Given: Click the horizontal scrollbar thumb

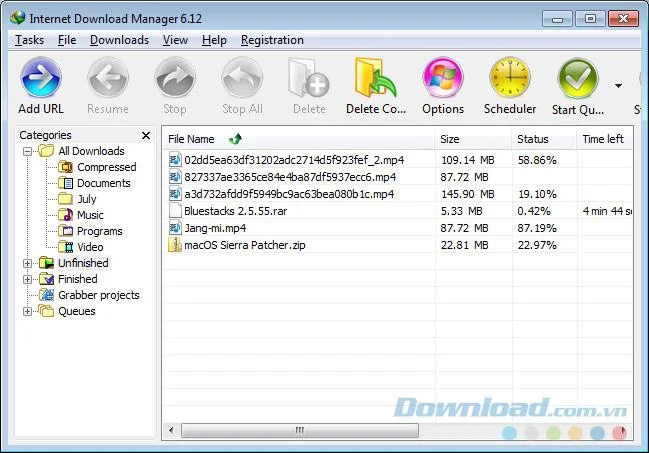Looking at the screenshot, I should click(300, 430).
